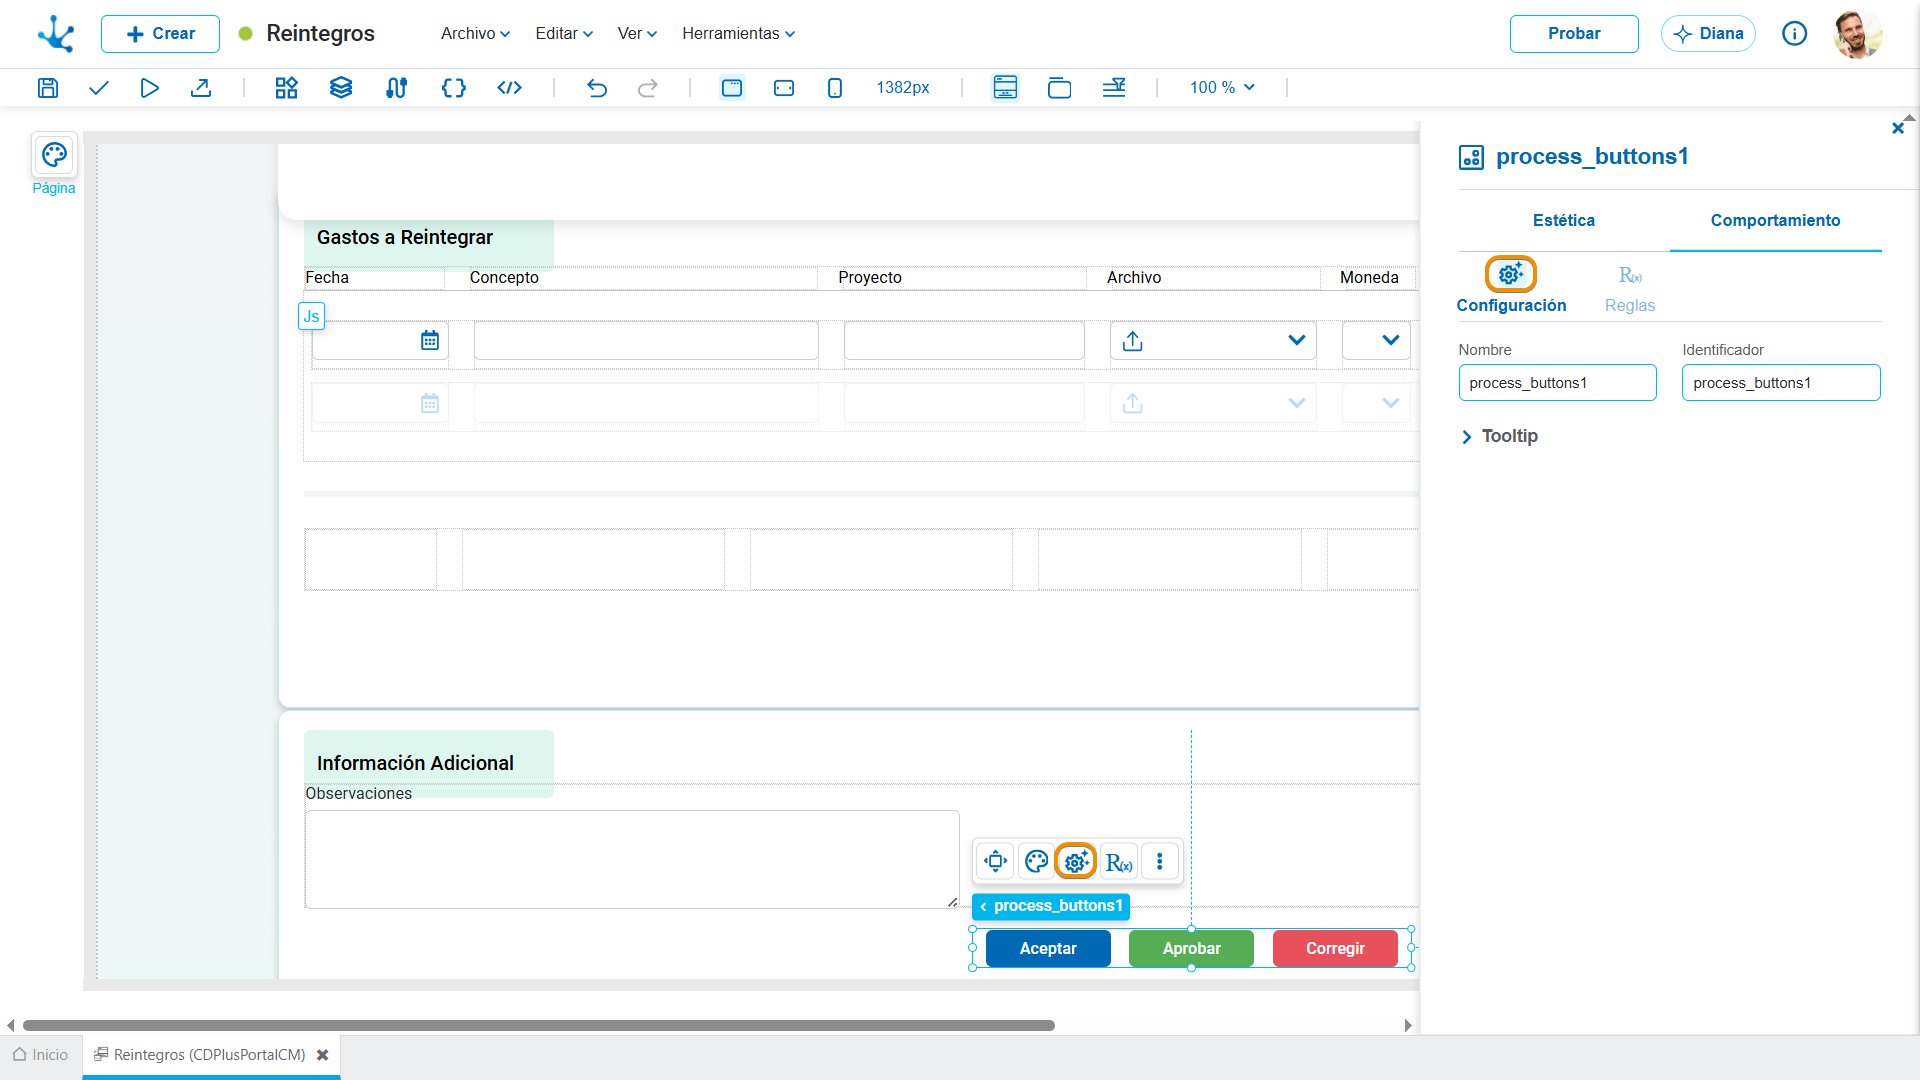Open the 100 % zoom dropdown
The width and height of the screenshot is (1920, 1080).
(x=1222, y=88)
